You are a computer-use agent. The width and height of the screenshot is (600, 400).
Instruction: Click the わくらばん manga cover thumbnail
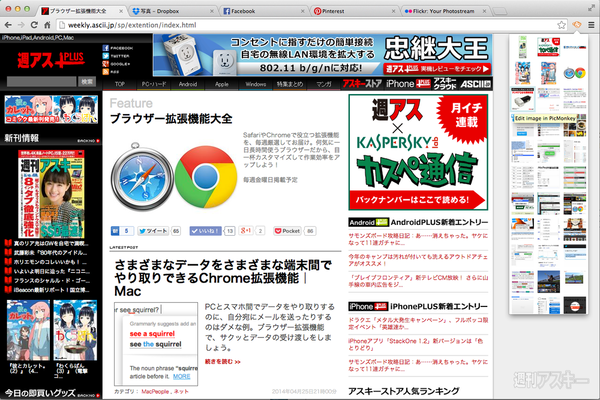pos(75,330)
